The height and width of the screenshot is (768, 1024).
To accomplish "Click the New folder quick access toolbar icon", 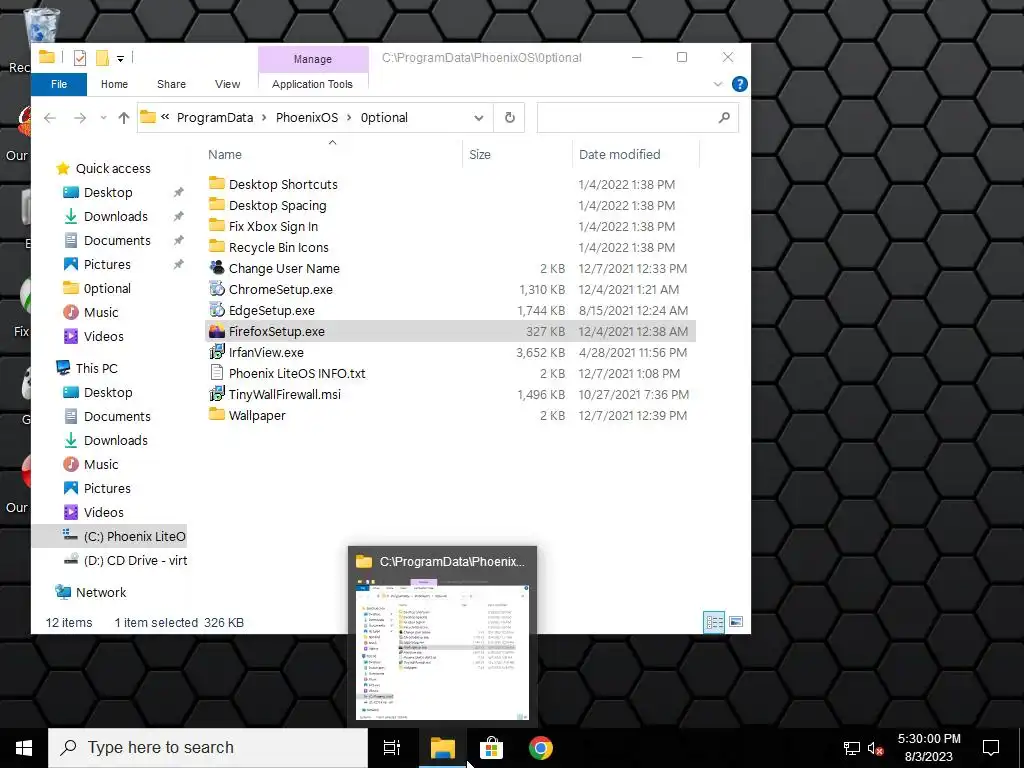I will (102, 58).
